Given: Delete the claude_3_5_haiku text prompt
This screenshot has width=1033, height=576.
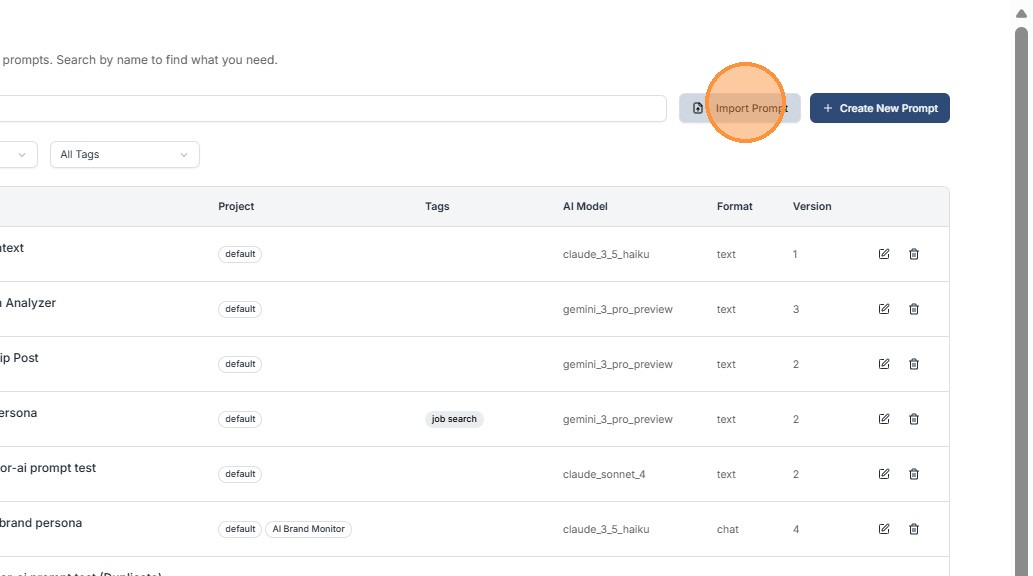Looking at the screenshot, I should [914, 254].
